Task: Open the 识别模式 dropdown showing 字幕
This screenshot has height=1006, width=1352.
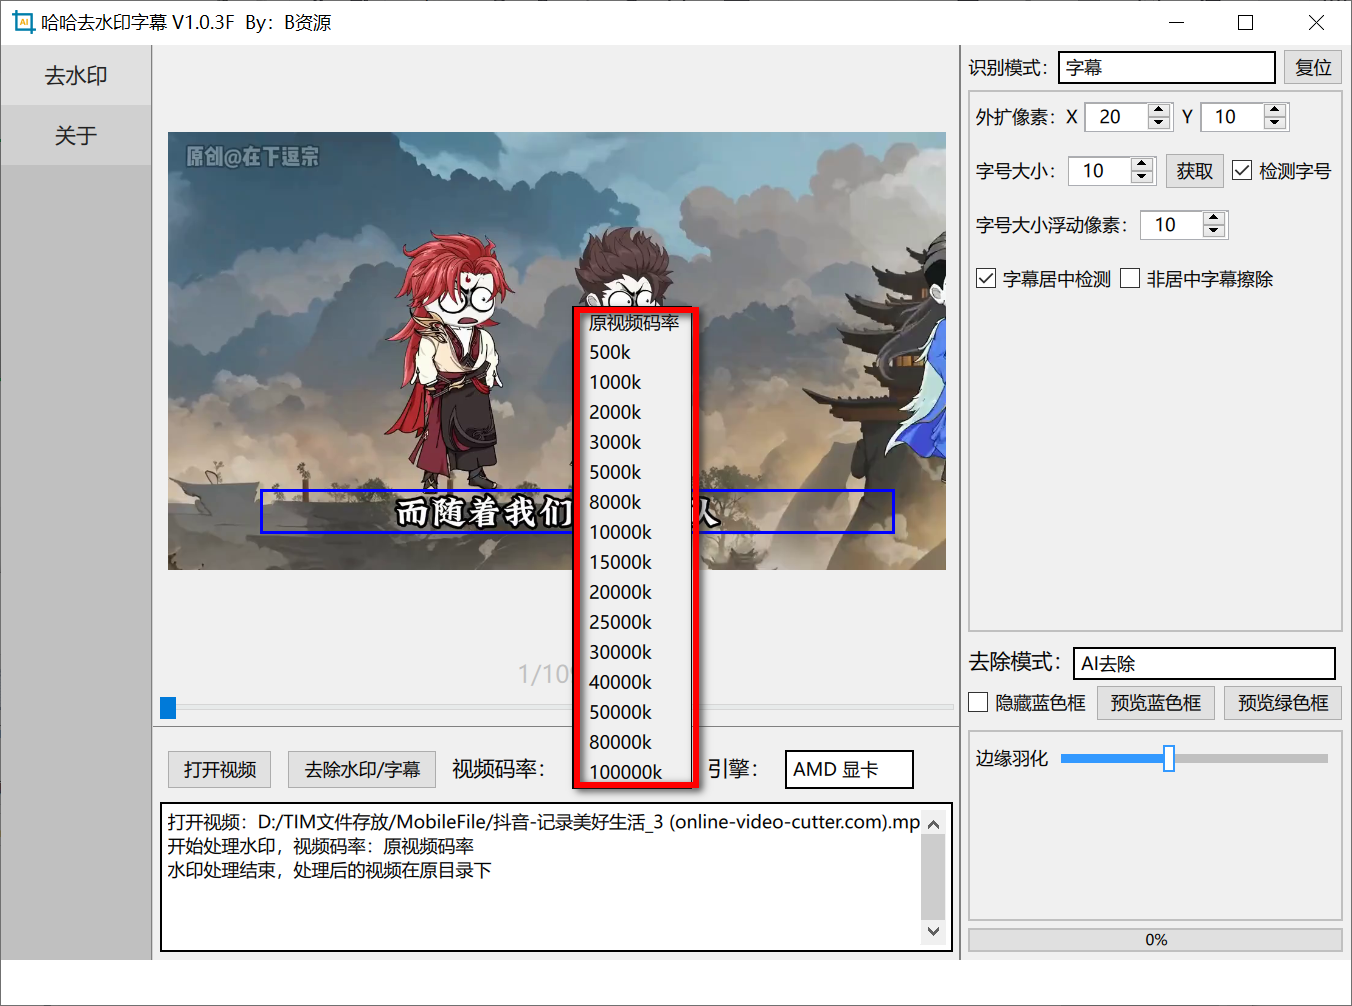Action: point(1167,67)
